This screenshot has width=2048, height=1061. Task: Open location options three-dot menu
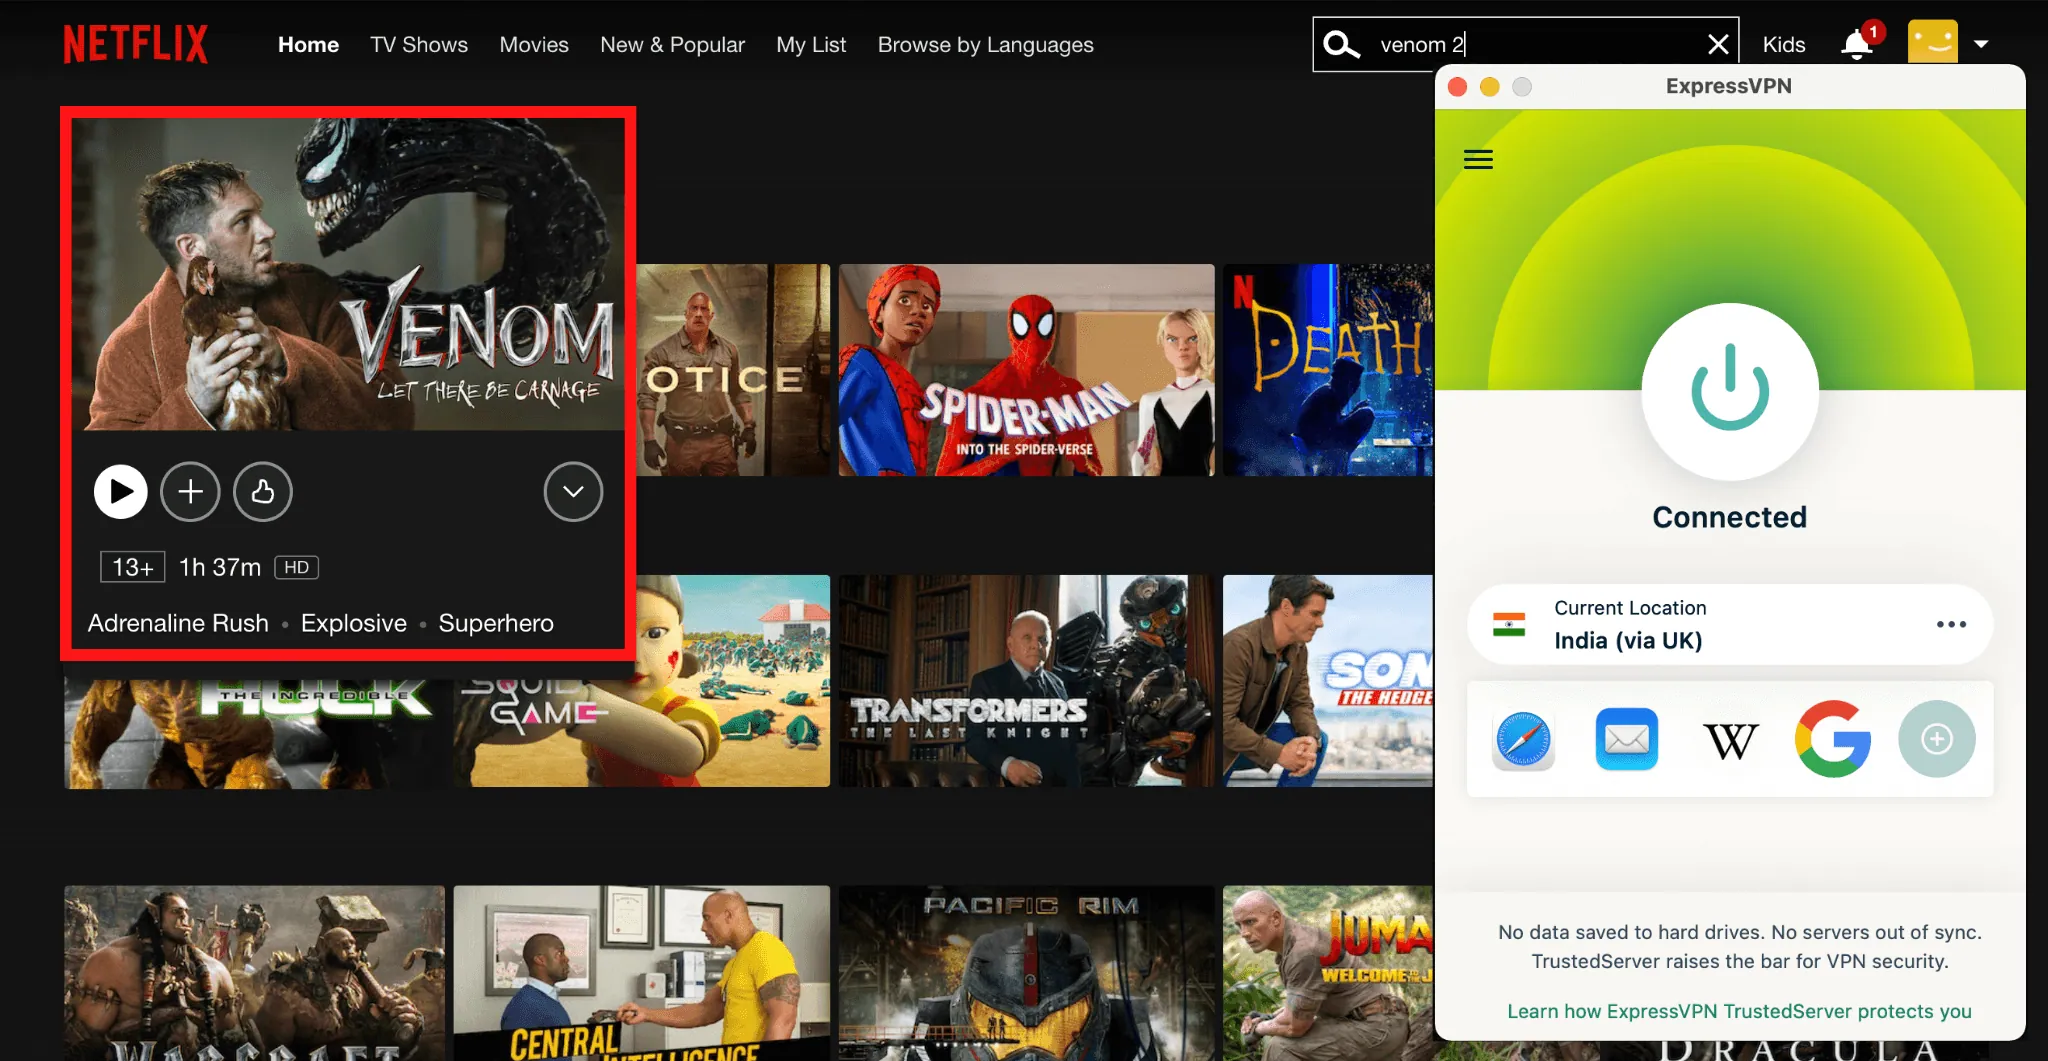pos(1951,624)
